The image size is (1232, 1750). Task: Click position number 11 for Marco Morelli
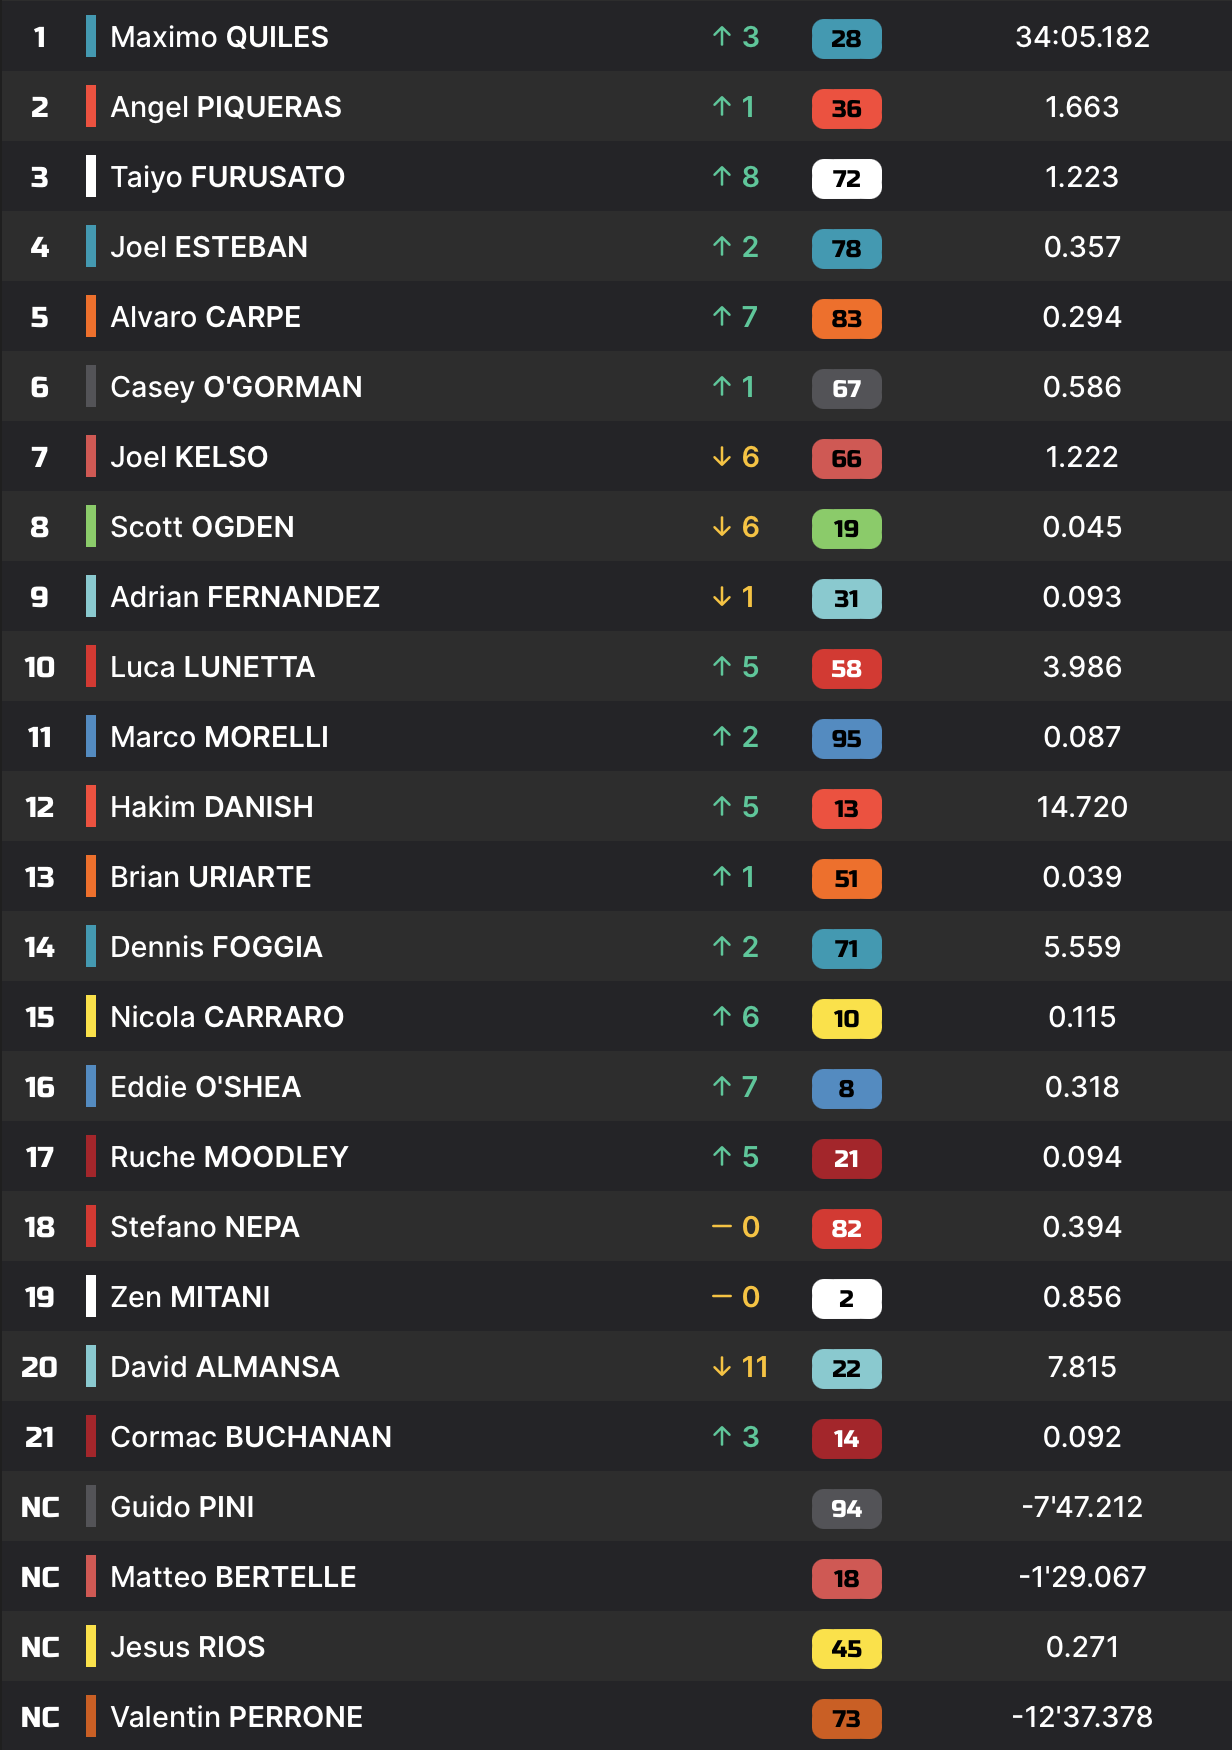coord(40,737)
